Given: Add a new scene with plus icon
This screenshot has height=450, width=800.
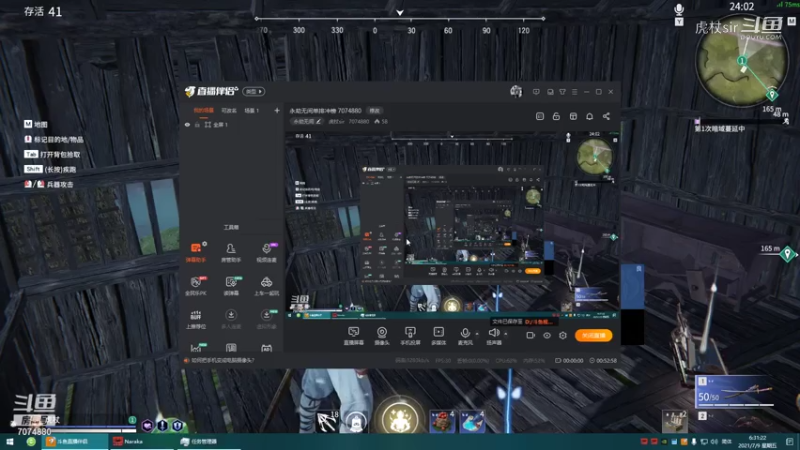Looking at the screenshot, I should pyautogui.click(x=277, y=110).
